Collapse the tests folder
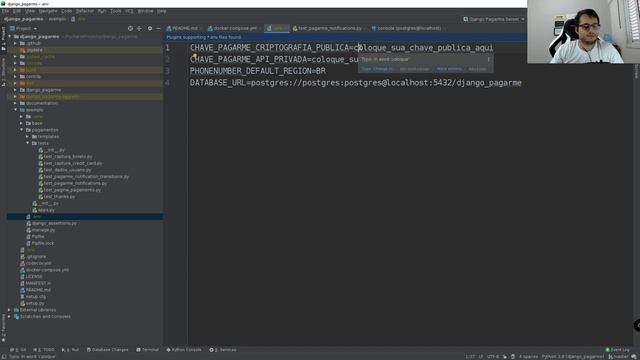This screenshot has height=360, width=640. pos(27,143)
